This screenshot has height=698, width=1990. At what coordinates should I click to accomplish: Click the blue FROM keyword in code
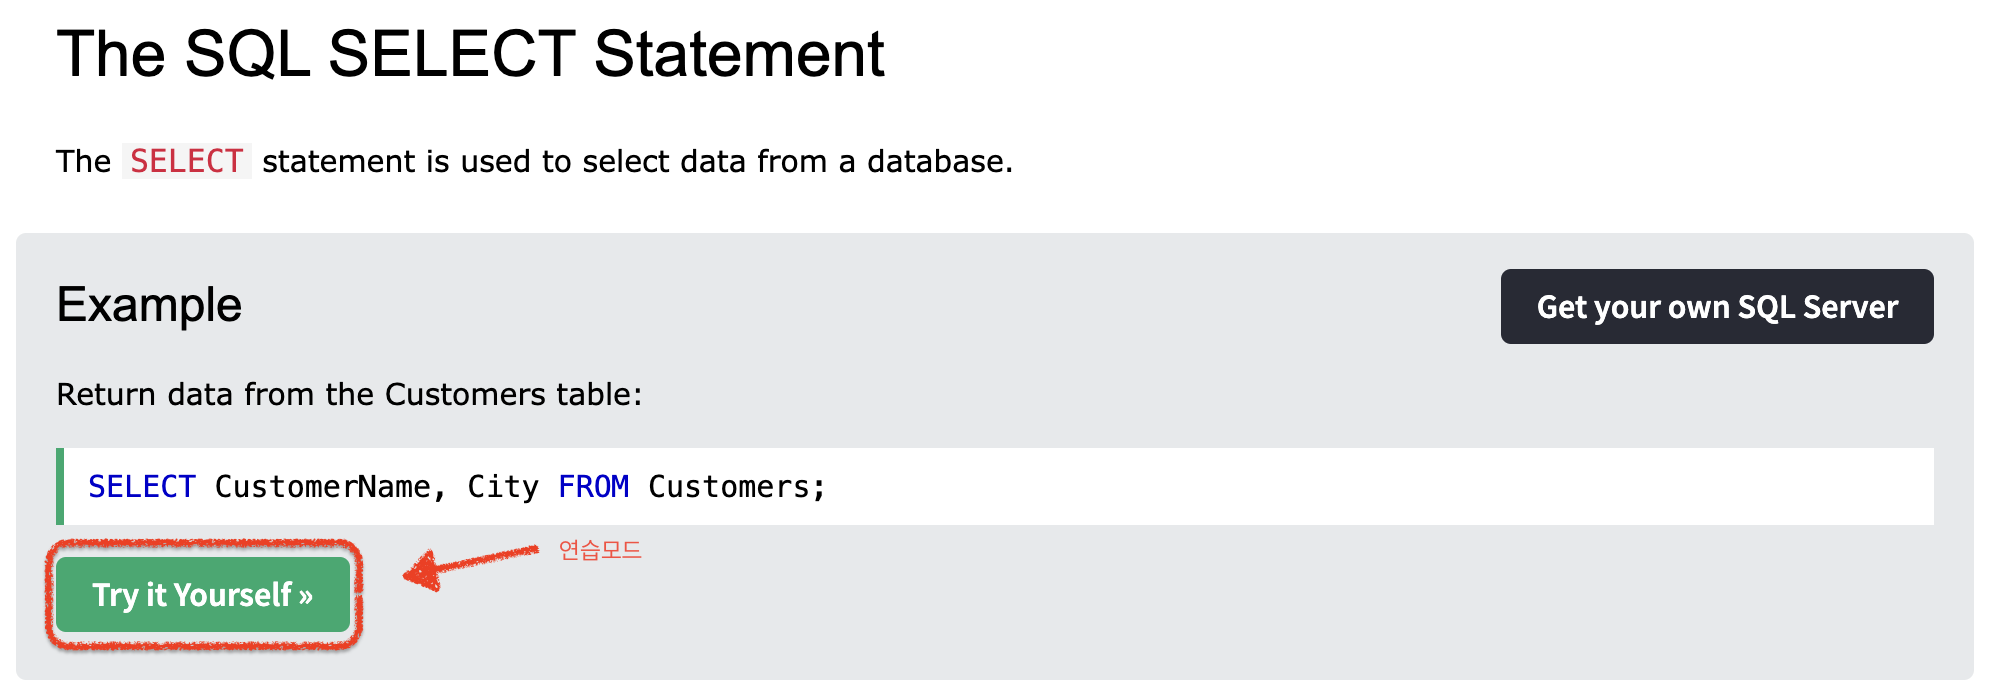(593, 487)
